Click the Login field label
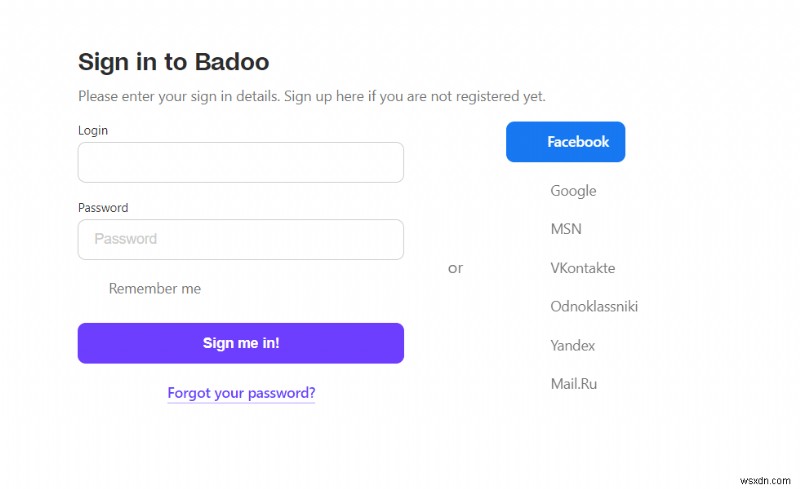 click(93, 130)
